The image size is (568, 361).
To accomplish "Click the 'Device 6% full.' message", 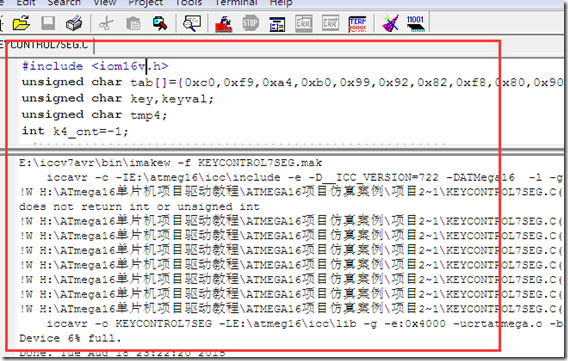I will [x=70, y=339].
